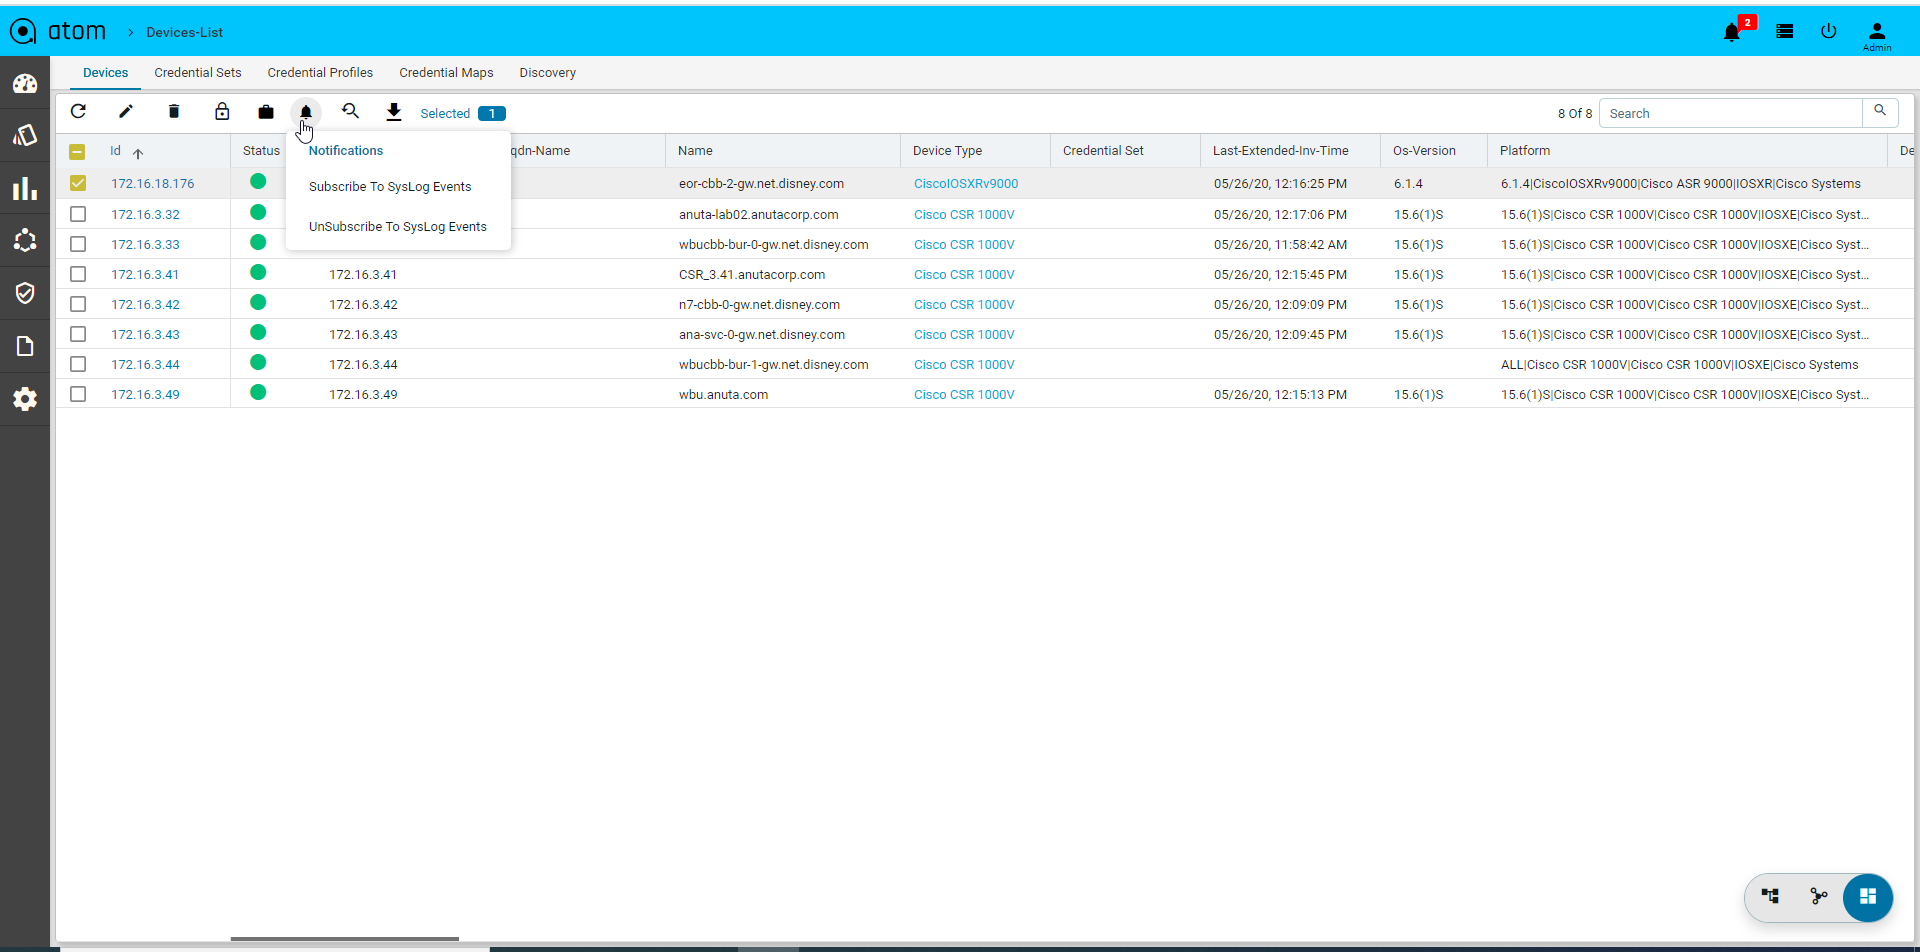Screen dimensions: 1920x952
Task: Sort by the Status column header
Action: click(261, 151)
